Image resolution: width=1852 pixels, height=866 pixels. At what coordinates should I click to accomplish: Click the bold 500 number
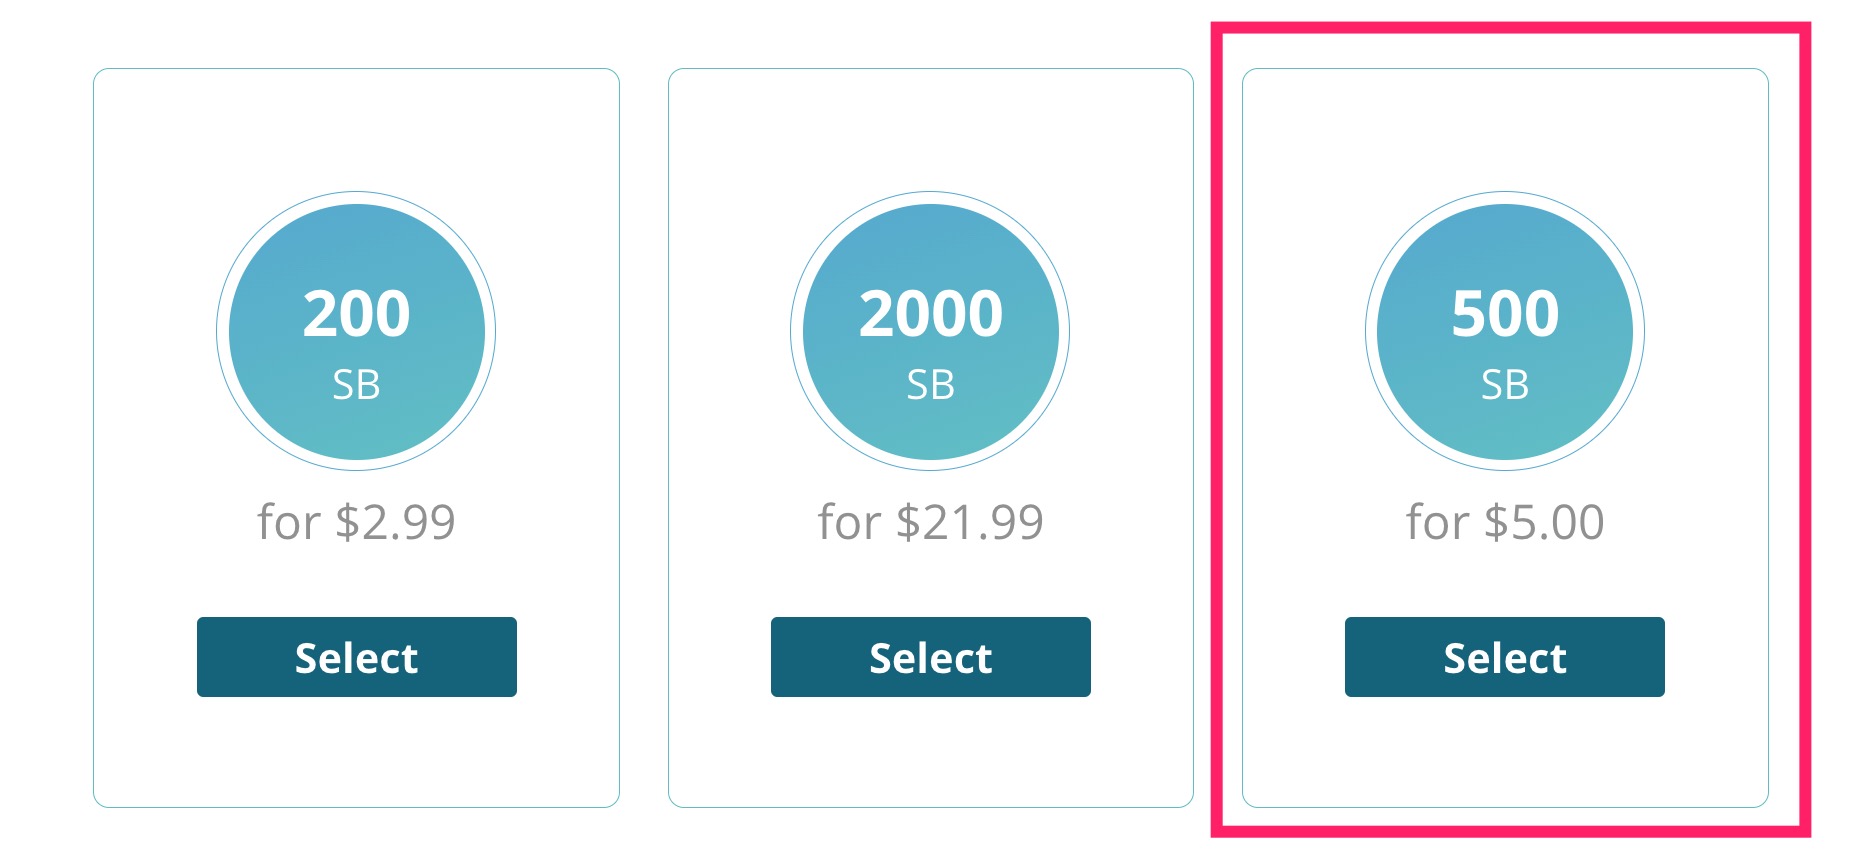point(1503,312)
